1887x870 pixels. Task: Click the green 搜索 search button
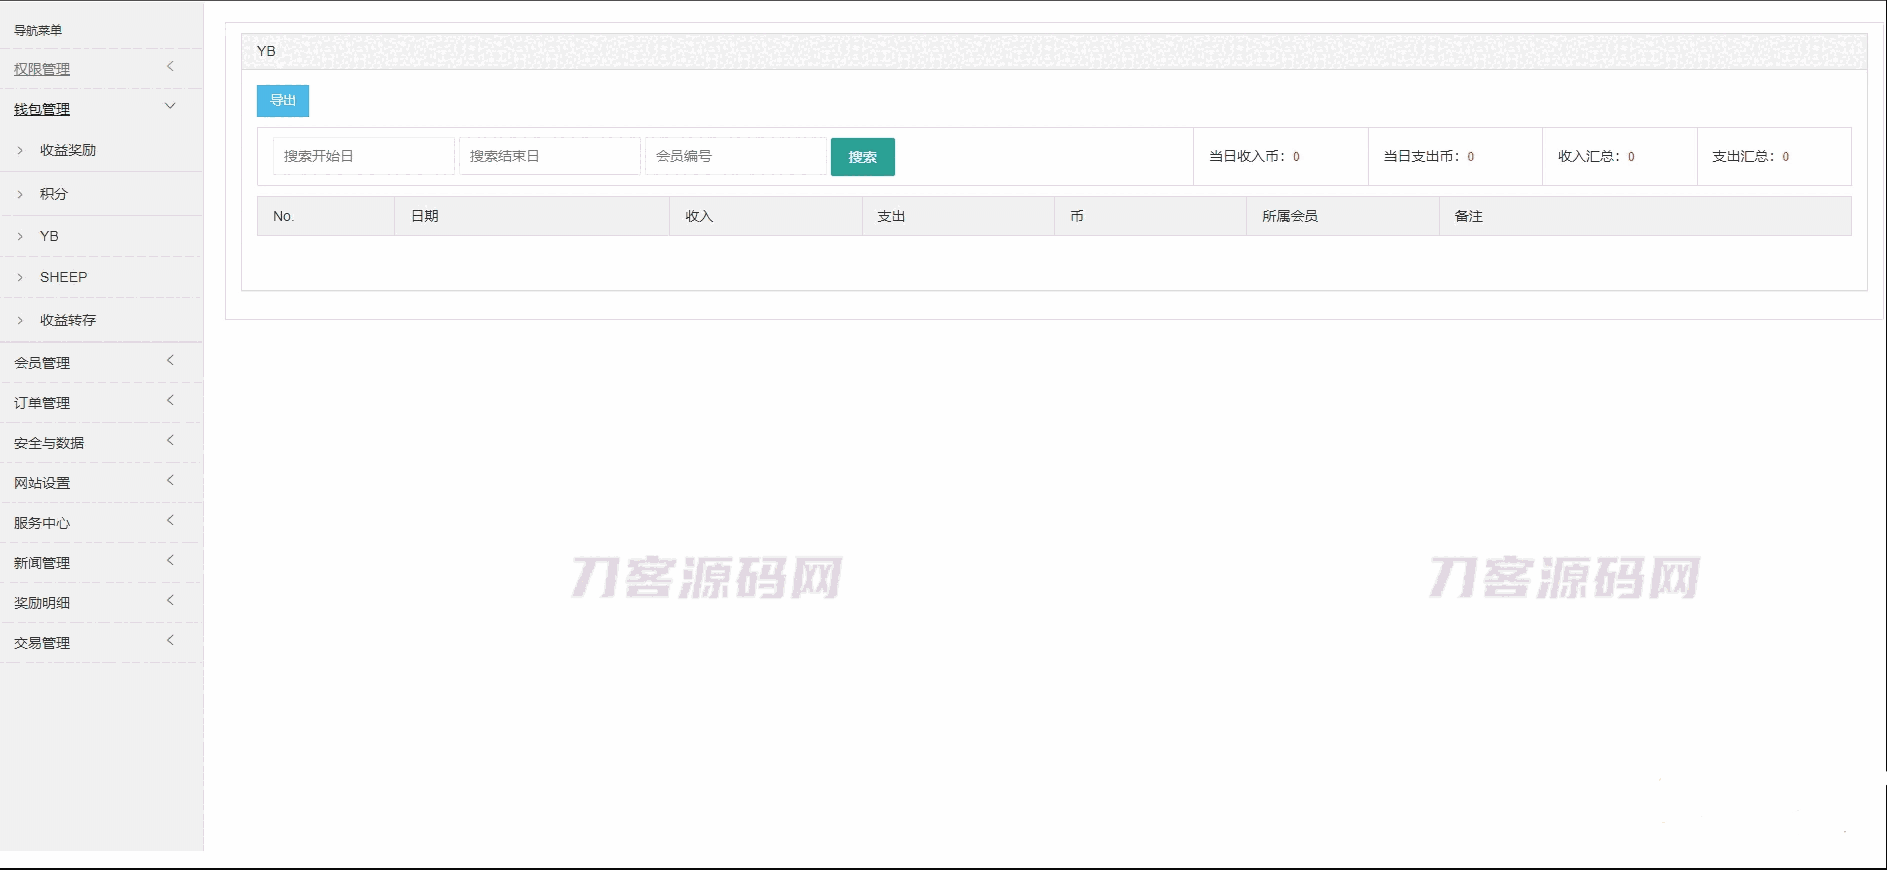click(862, 157)
